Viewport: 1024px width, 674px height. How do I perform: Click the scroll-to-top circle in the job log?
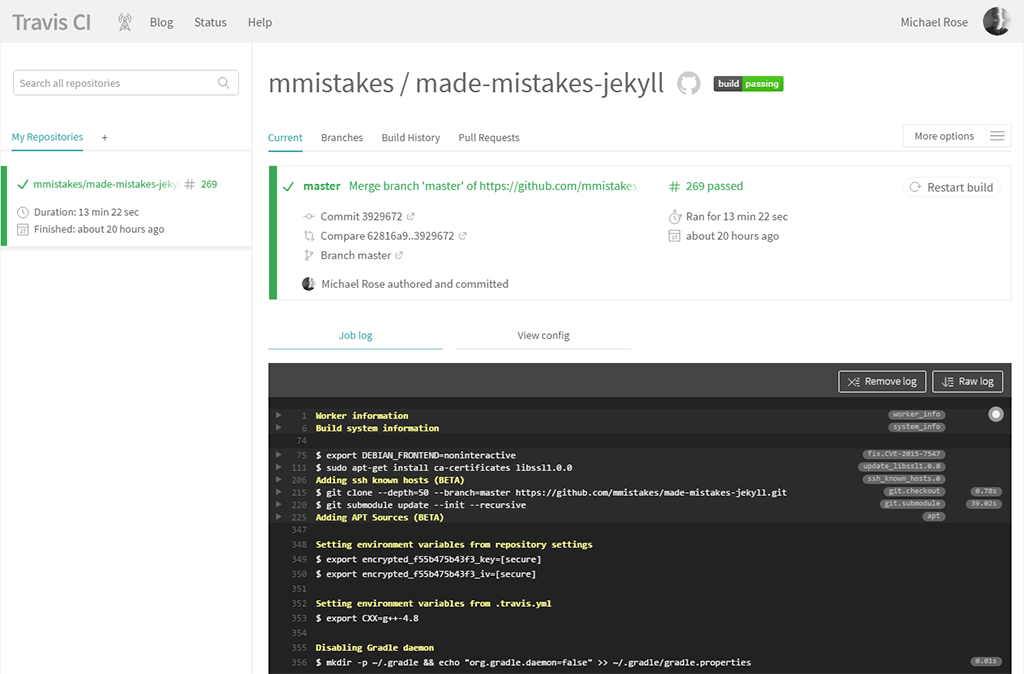(x=995, y=413)
